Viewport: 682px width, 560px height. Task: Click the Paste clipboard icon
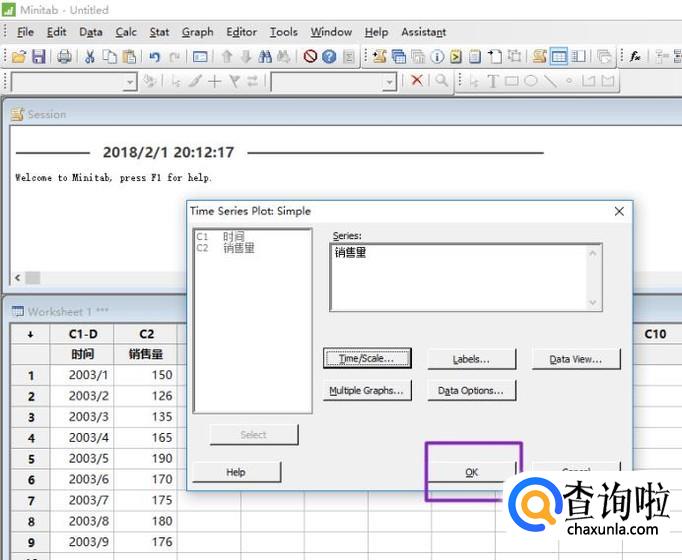coord(130,57)
